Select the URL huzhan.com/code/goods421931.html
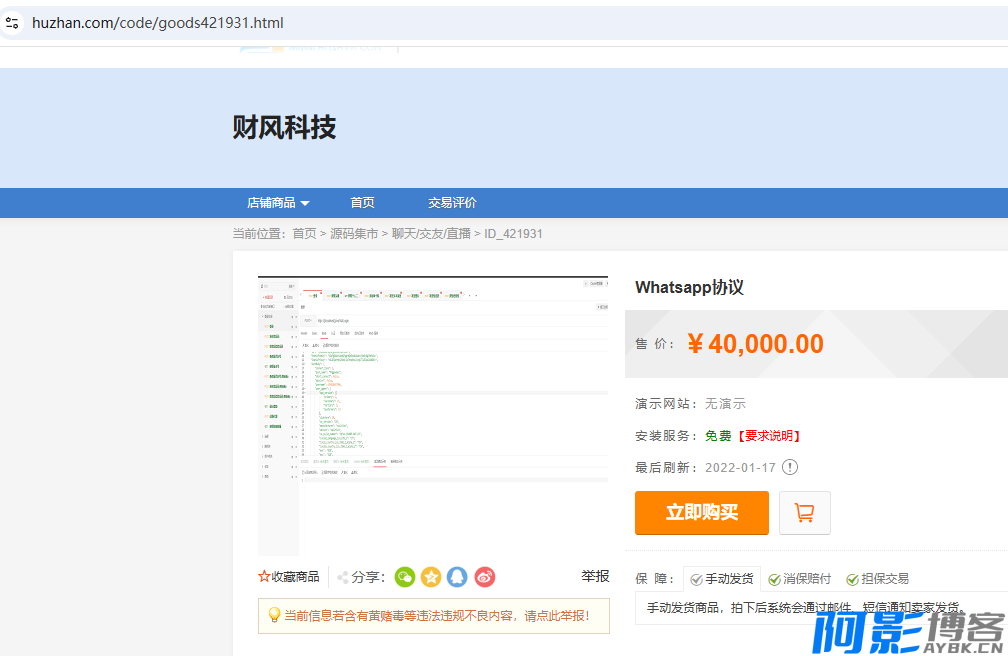Image resolution: width=1008 pixels, height=656 pixels. (158, 23)
